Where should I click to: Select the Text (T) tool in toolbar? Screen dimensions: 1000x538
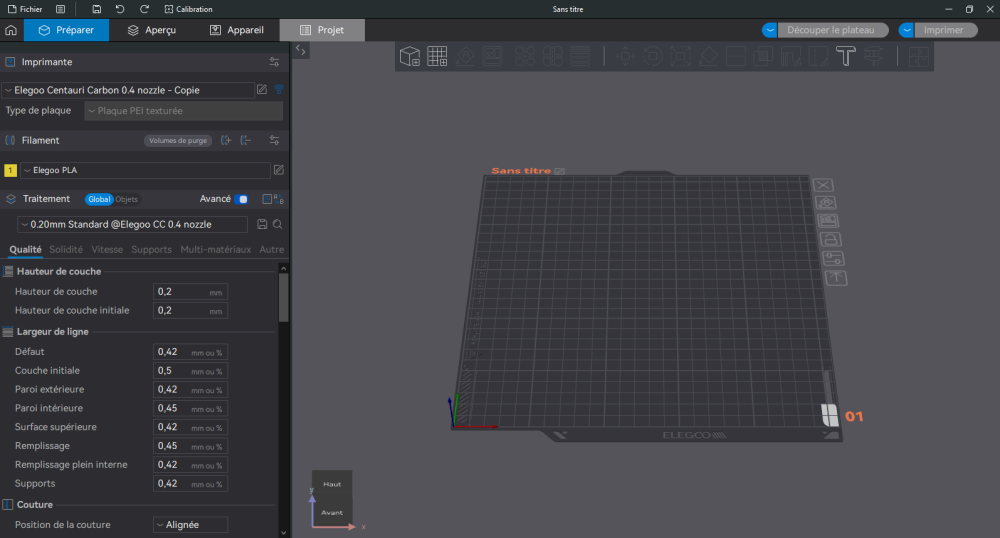click(x=845, y=57)
